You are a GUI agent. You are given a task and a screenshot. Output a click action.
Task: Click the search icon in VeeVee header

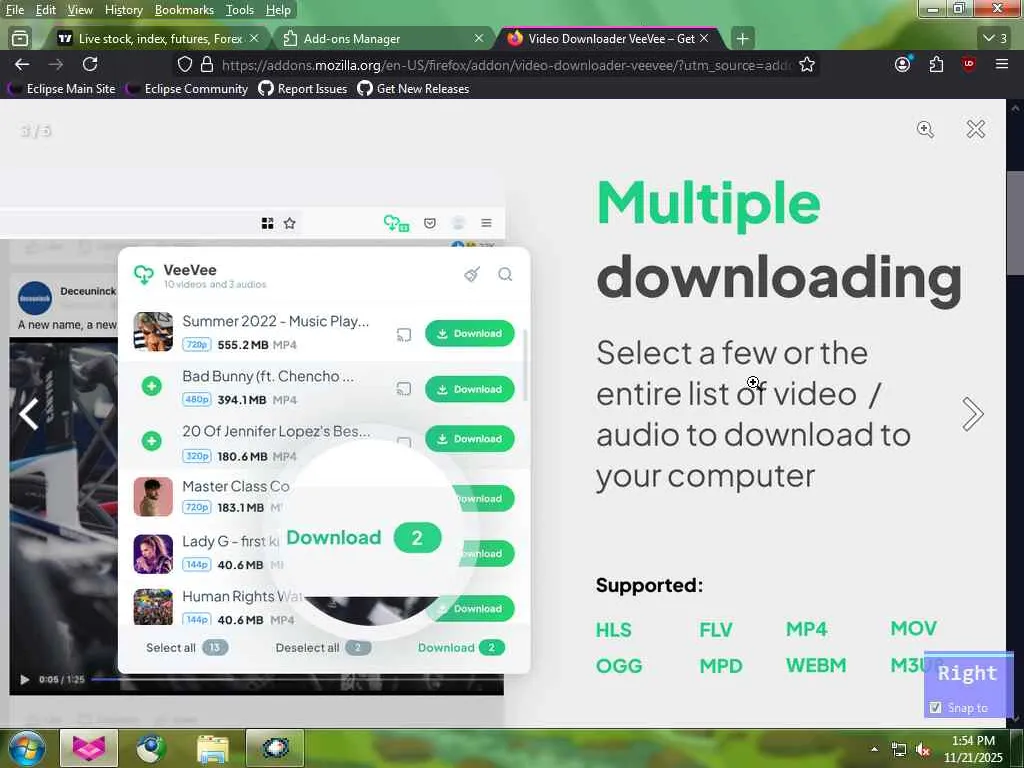[505, 274]
